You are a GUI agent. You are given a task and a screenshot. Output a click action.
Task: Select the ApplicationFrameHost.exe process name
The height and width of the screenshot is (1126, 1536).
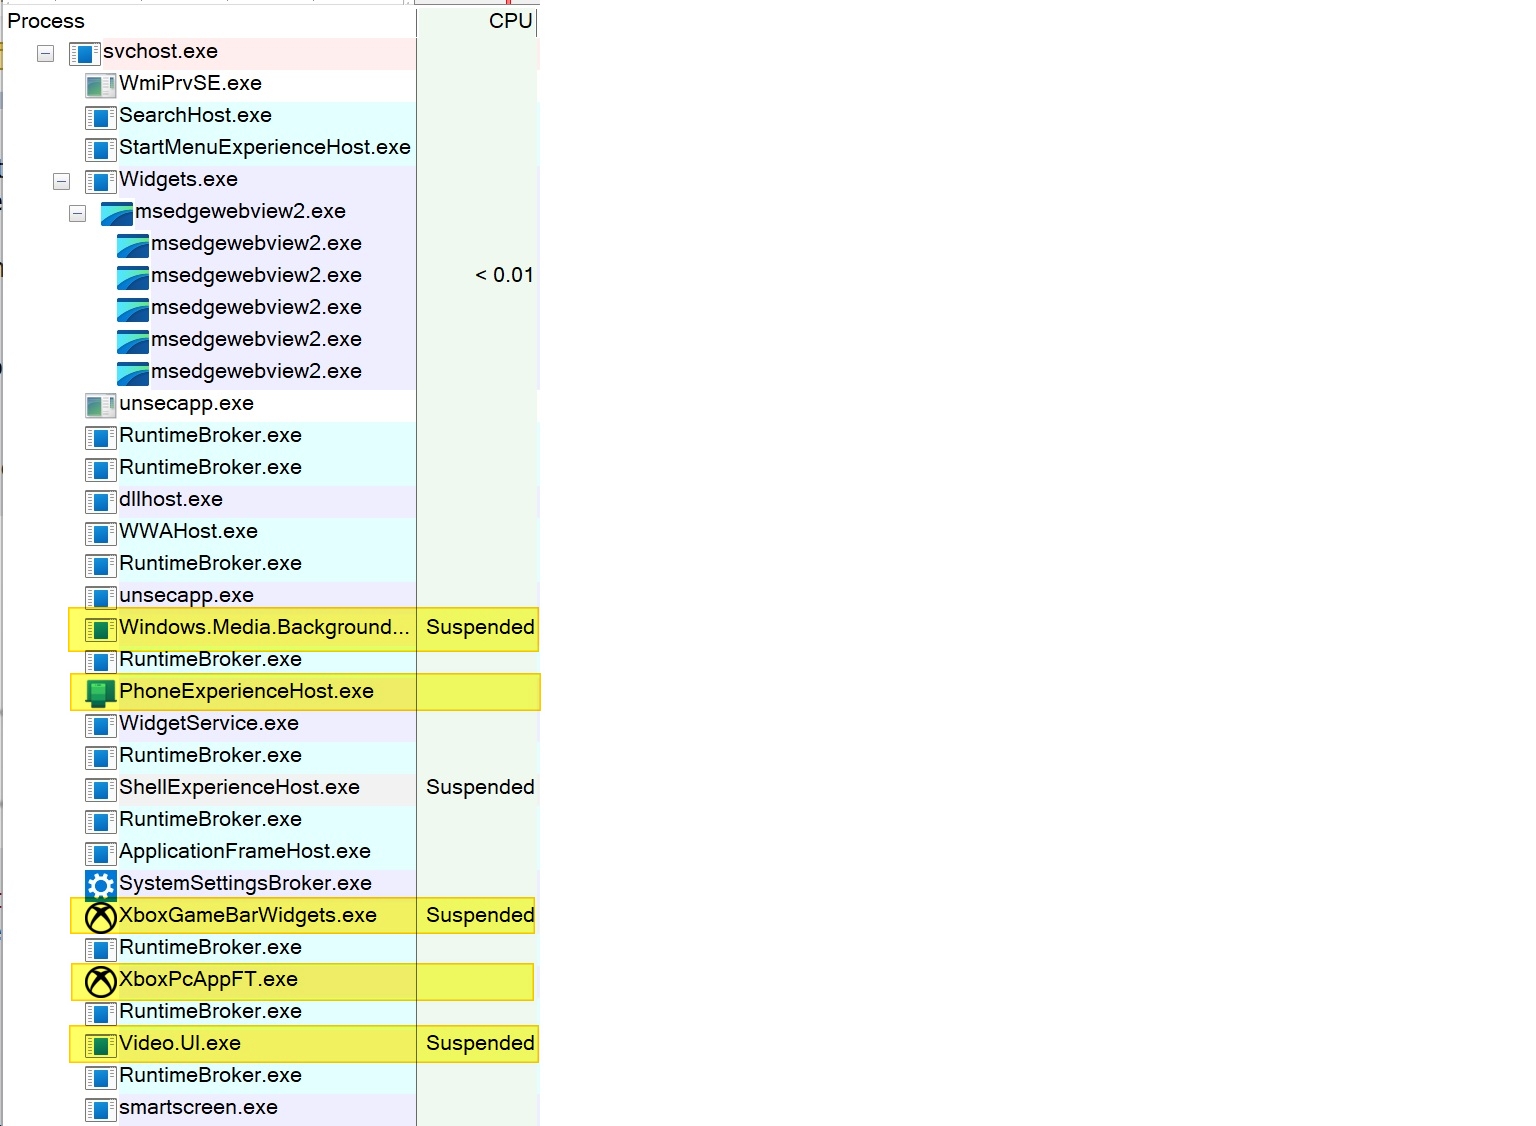(x=245, y=851)
